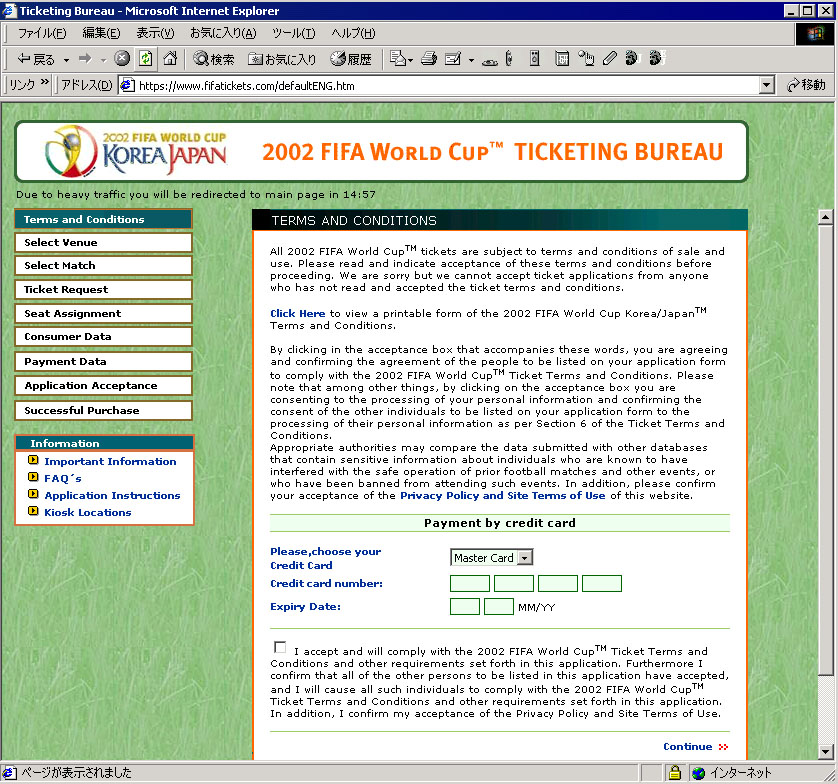Stop page loading with the X icon
The height and width of the screenshot is (784, 838).
[x=122, y=58]
